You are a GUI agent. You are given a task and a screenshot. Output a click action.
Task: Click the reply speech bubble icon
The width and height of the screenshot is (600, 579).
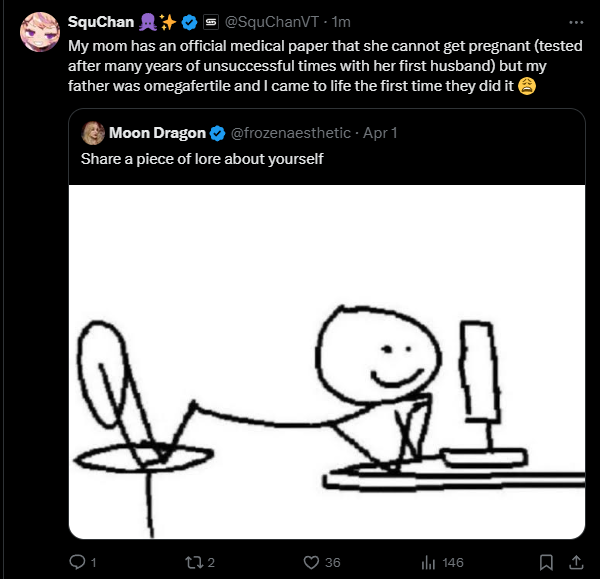point(77,562)
